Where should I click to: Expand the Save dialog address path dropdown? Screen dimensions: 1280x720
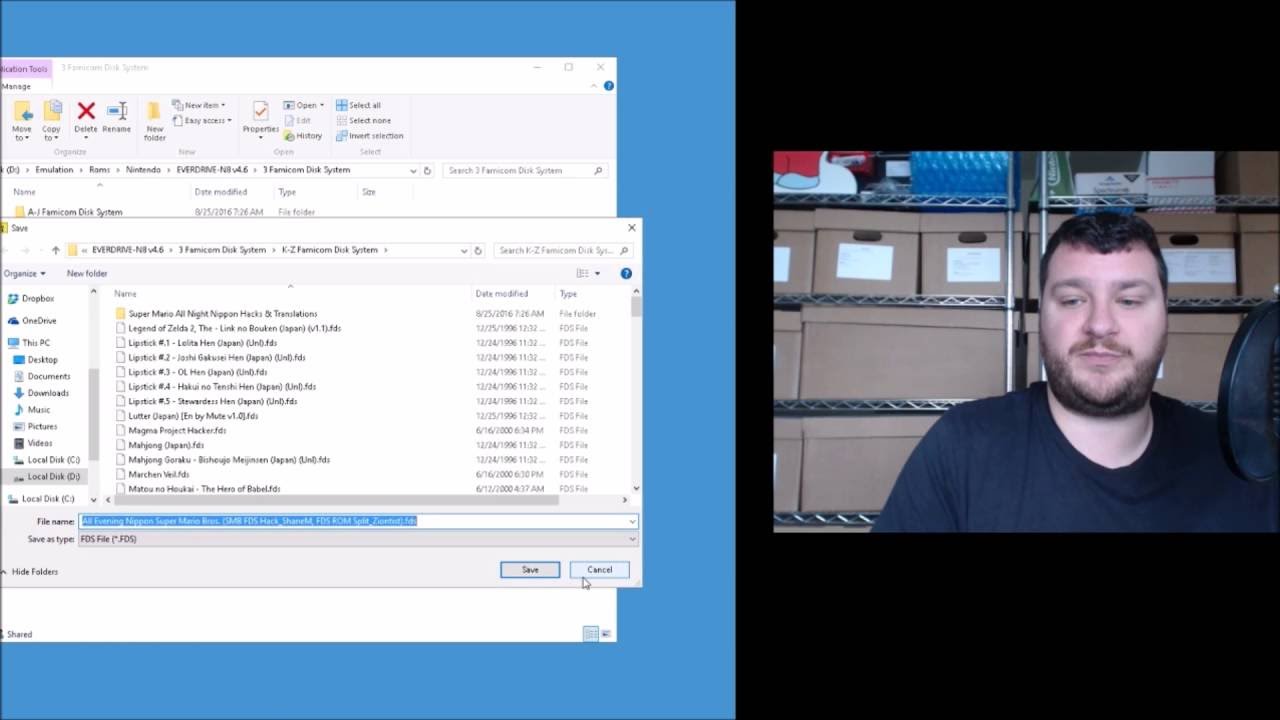pyautogui.click(x=464, y=250)
